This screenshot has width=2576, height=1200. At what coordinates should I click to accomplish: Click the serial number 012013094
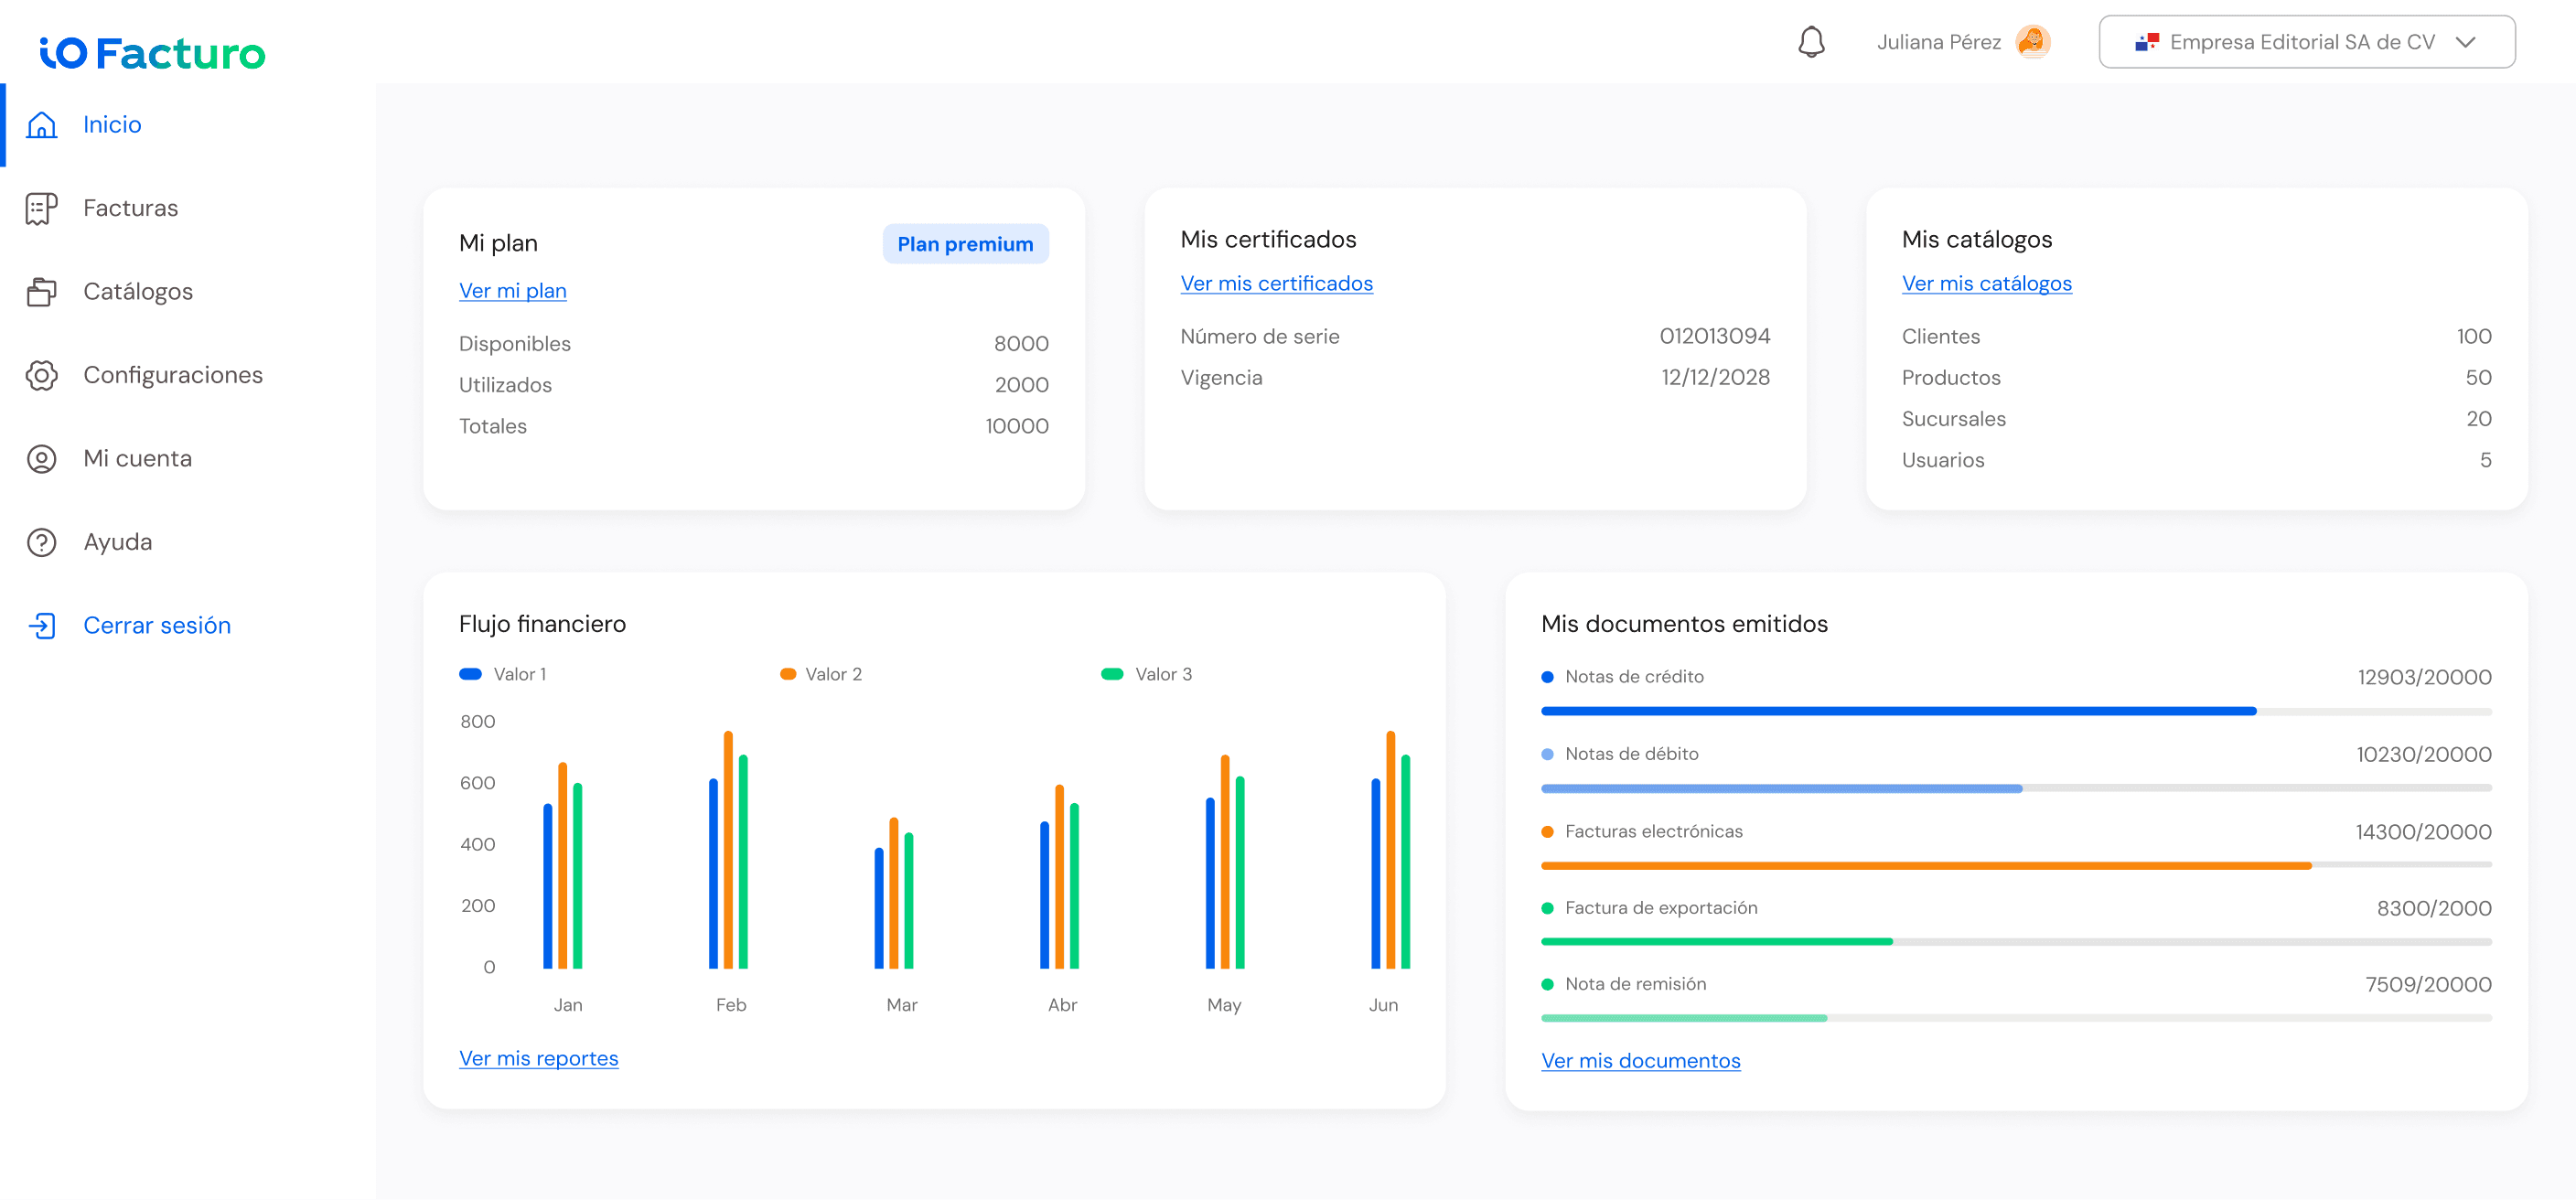(1714, 337)
